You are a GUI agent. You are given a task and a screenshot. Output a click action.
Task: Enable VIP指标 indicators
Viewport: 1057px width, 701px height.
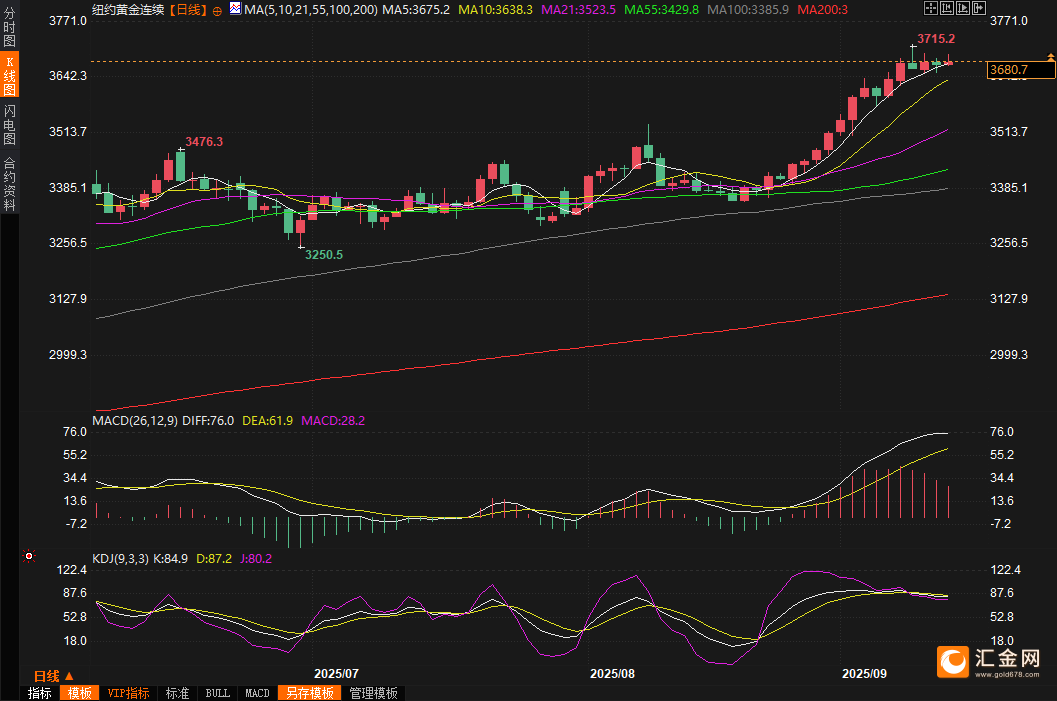click(128, 693)
